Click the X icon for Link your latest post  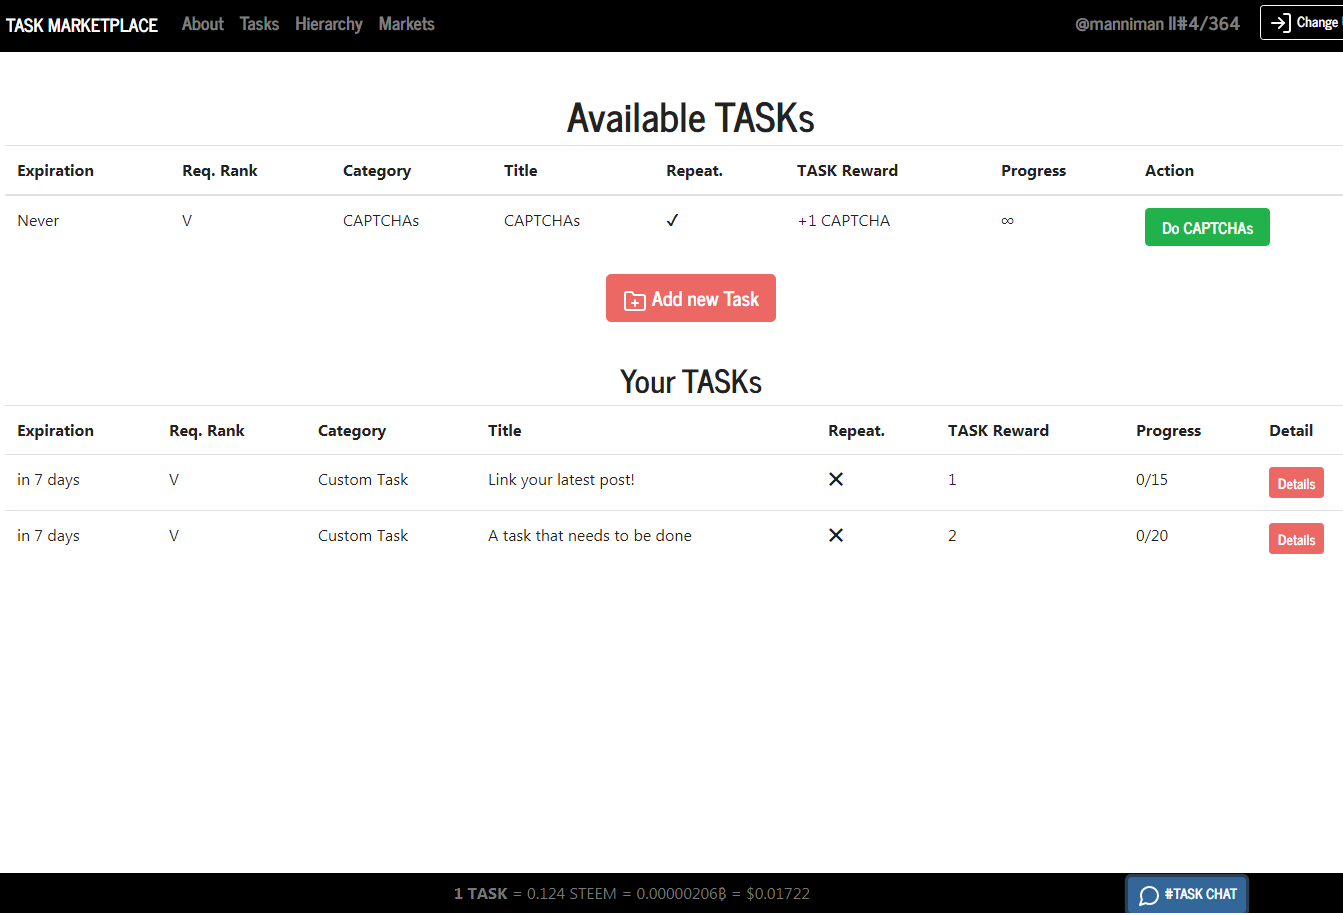[836, 480]
